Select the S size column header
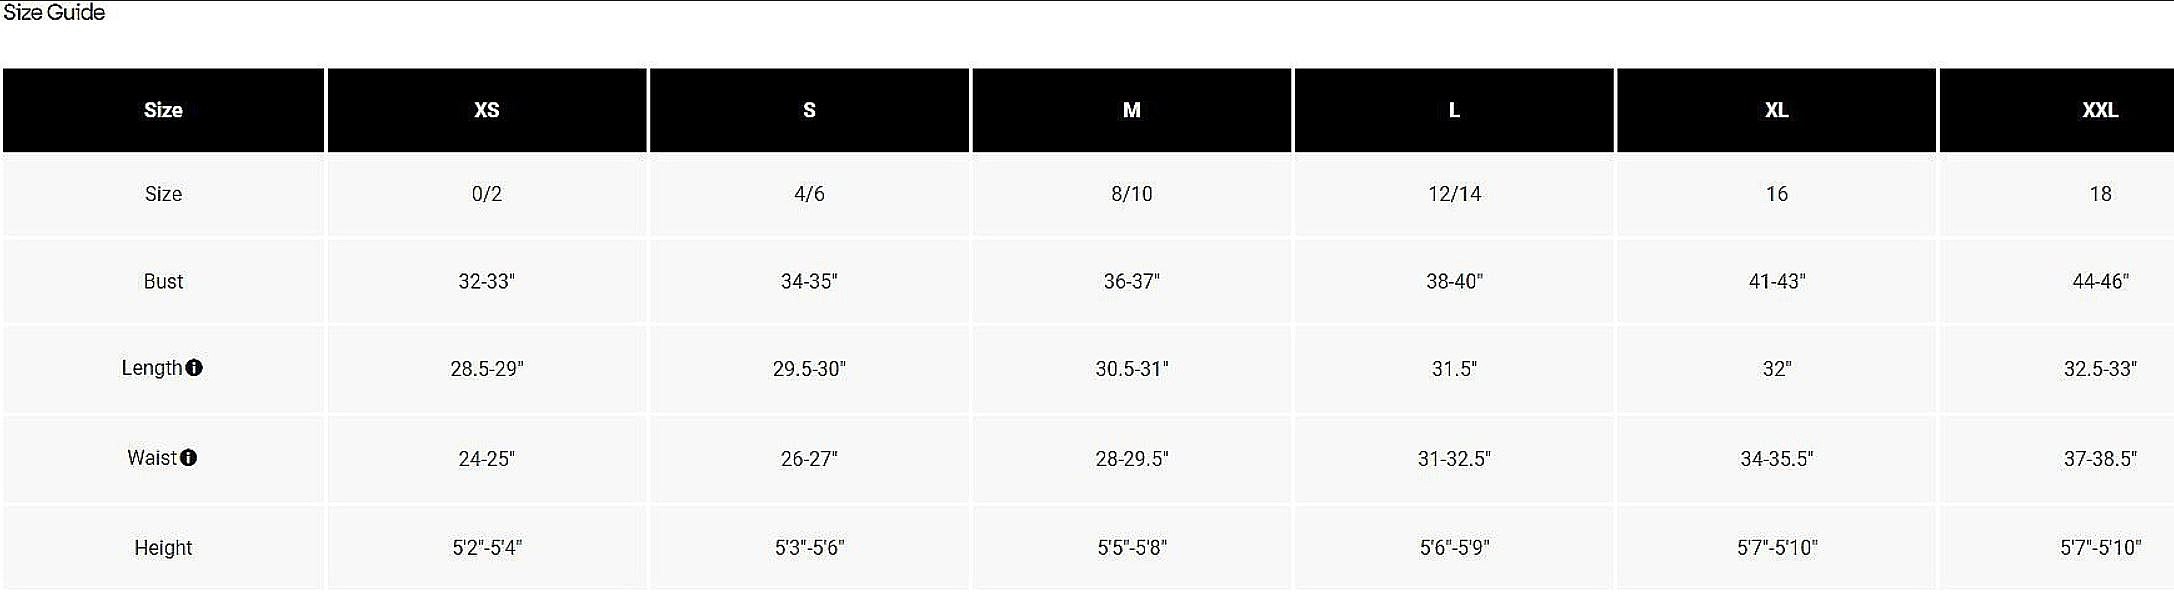2174x592 pixels. click(x=809, y=110)
